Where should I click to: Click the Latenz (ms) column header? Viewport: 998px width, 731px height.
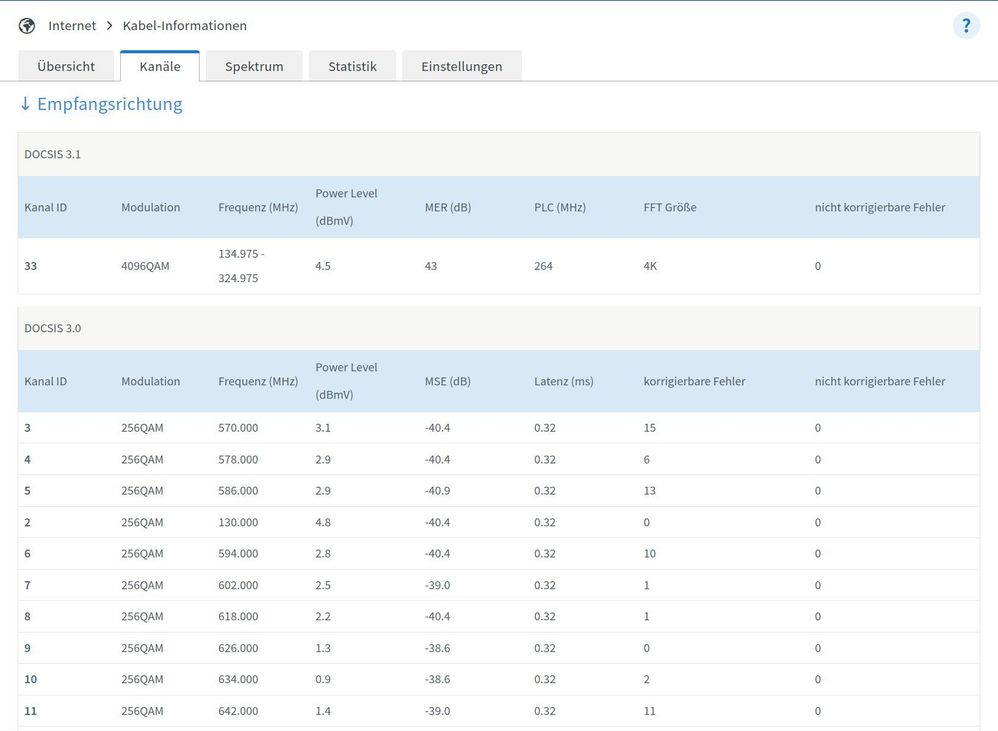(563, 381)
